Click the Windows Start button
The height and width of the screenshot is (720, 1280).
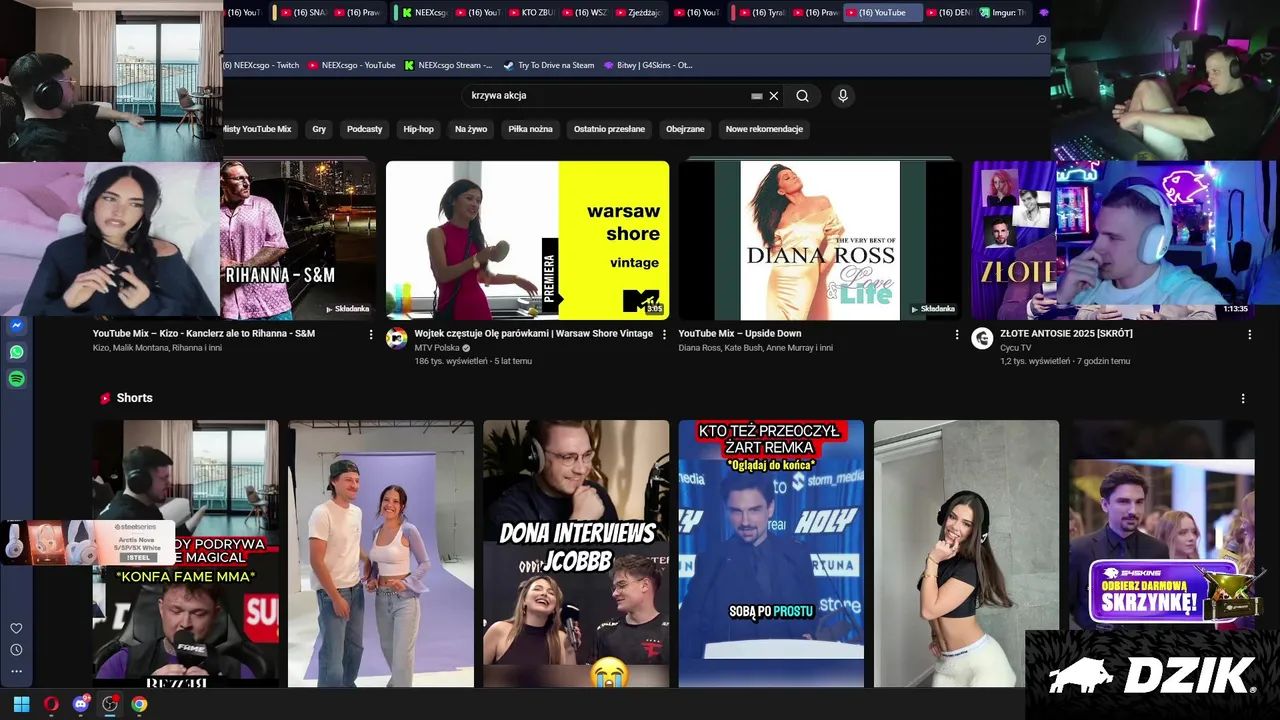tap(21, 704)
